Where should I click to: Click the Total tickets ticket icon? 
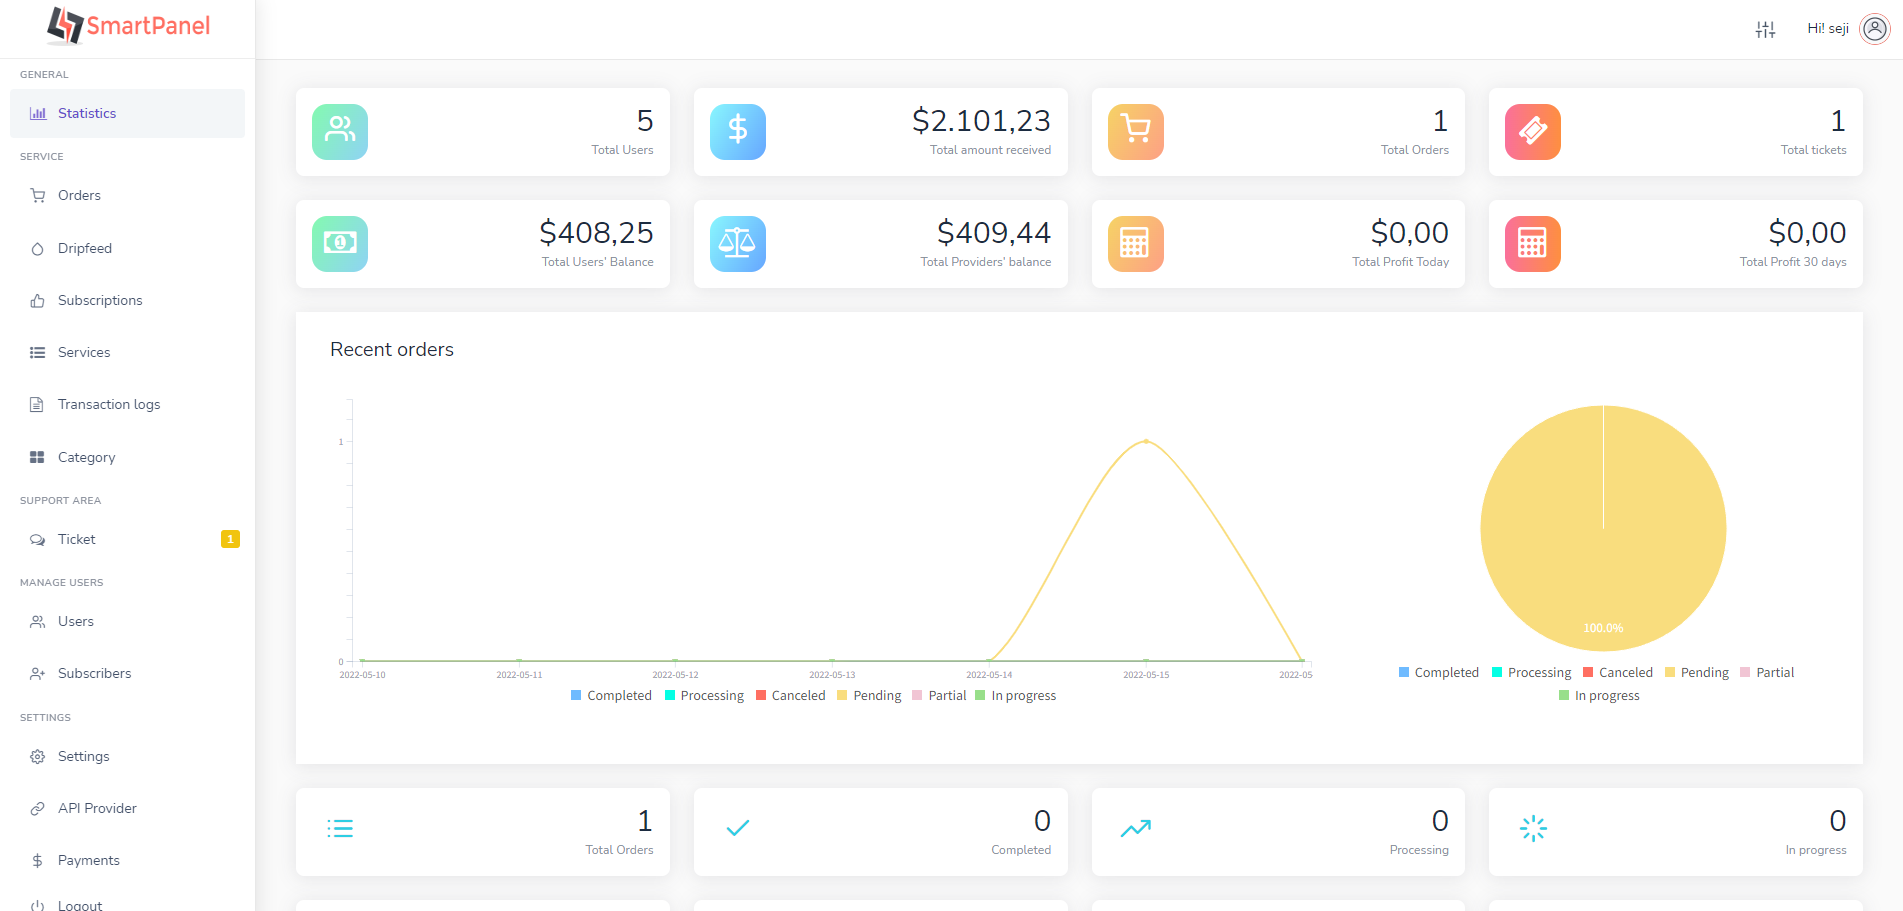(1533, 132)
